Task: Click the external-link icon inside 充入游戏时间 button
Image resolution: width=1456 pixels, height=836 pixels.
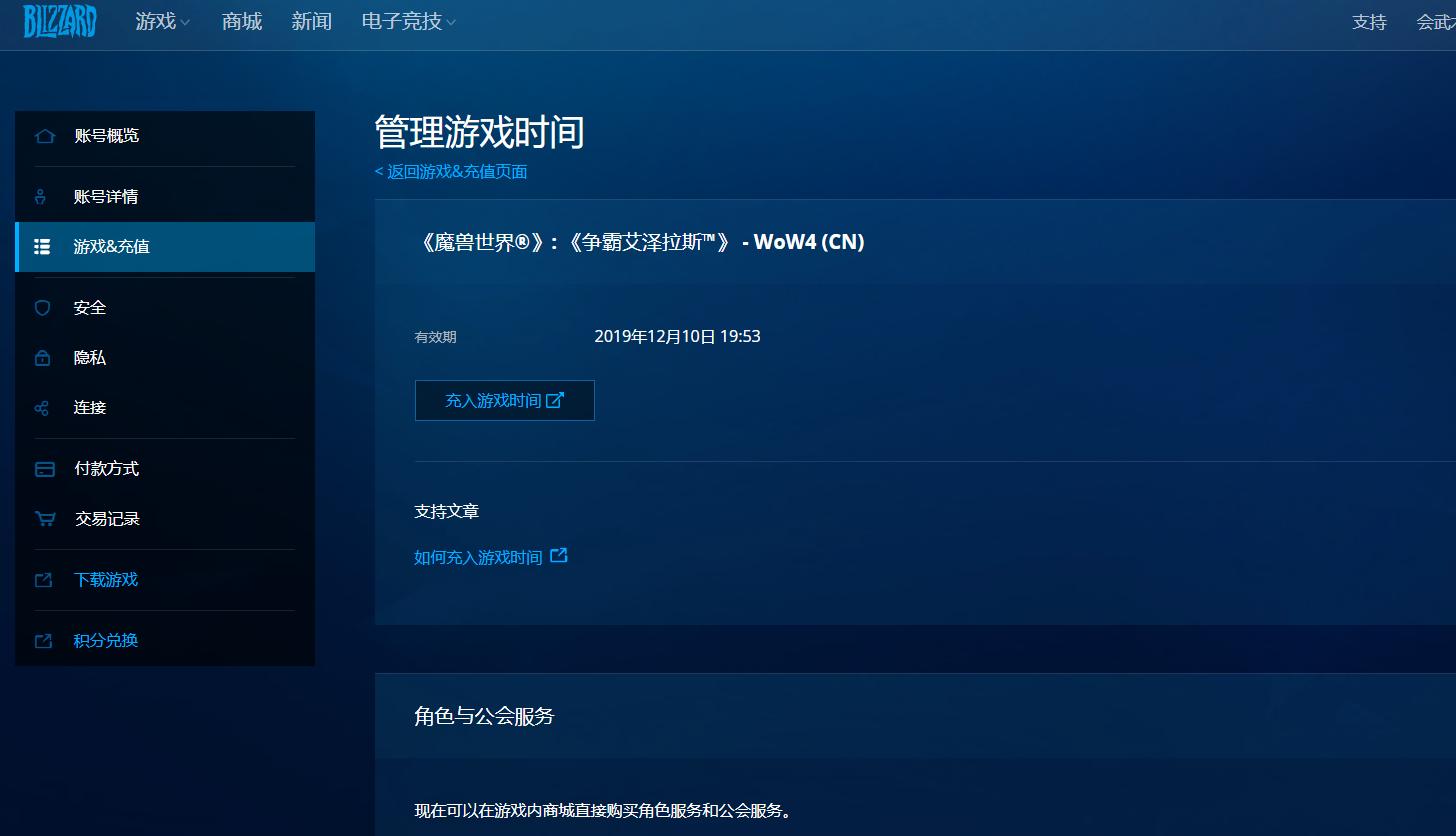Action: (x=556, y=400)
